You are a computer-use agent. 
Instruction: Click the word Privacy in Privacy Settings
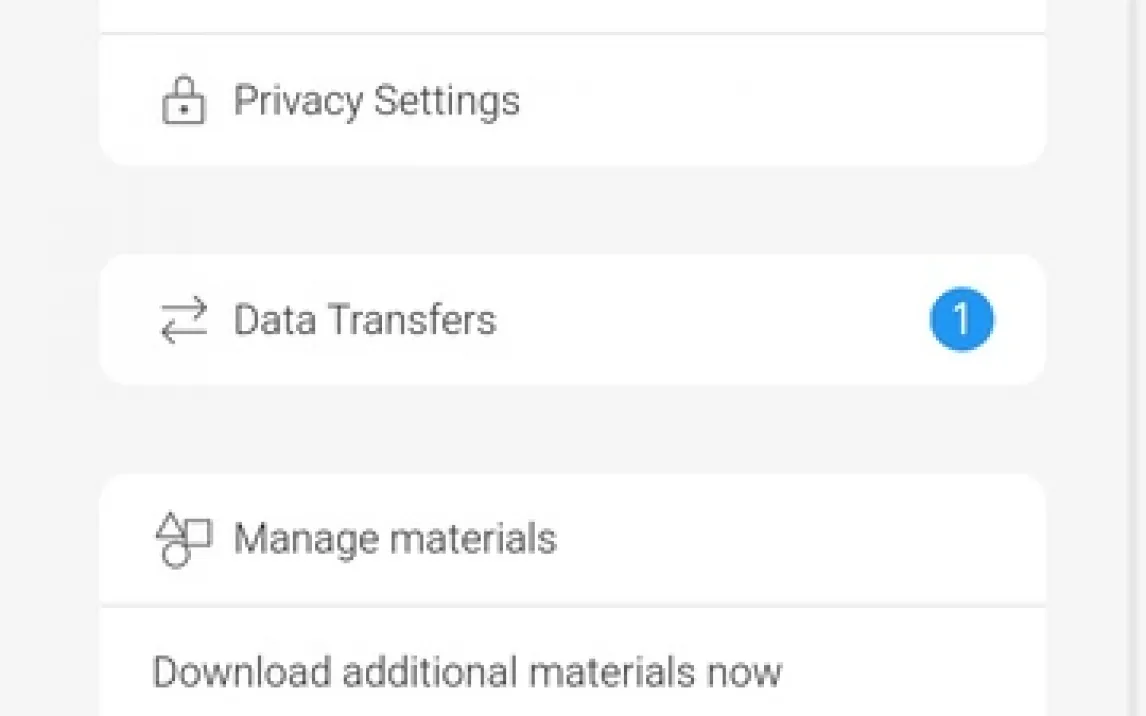pyautogui.click(x=298, y=101)
